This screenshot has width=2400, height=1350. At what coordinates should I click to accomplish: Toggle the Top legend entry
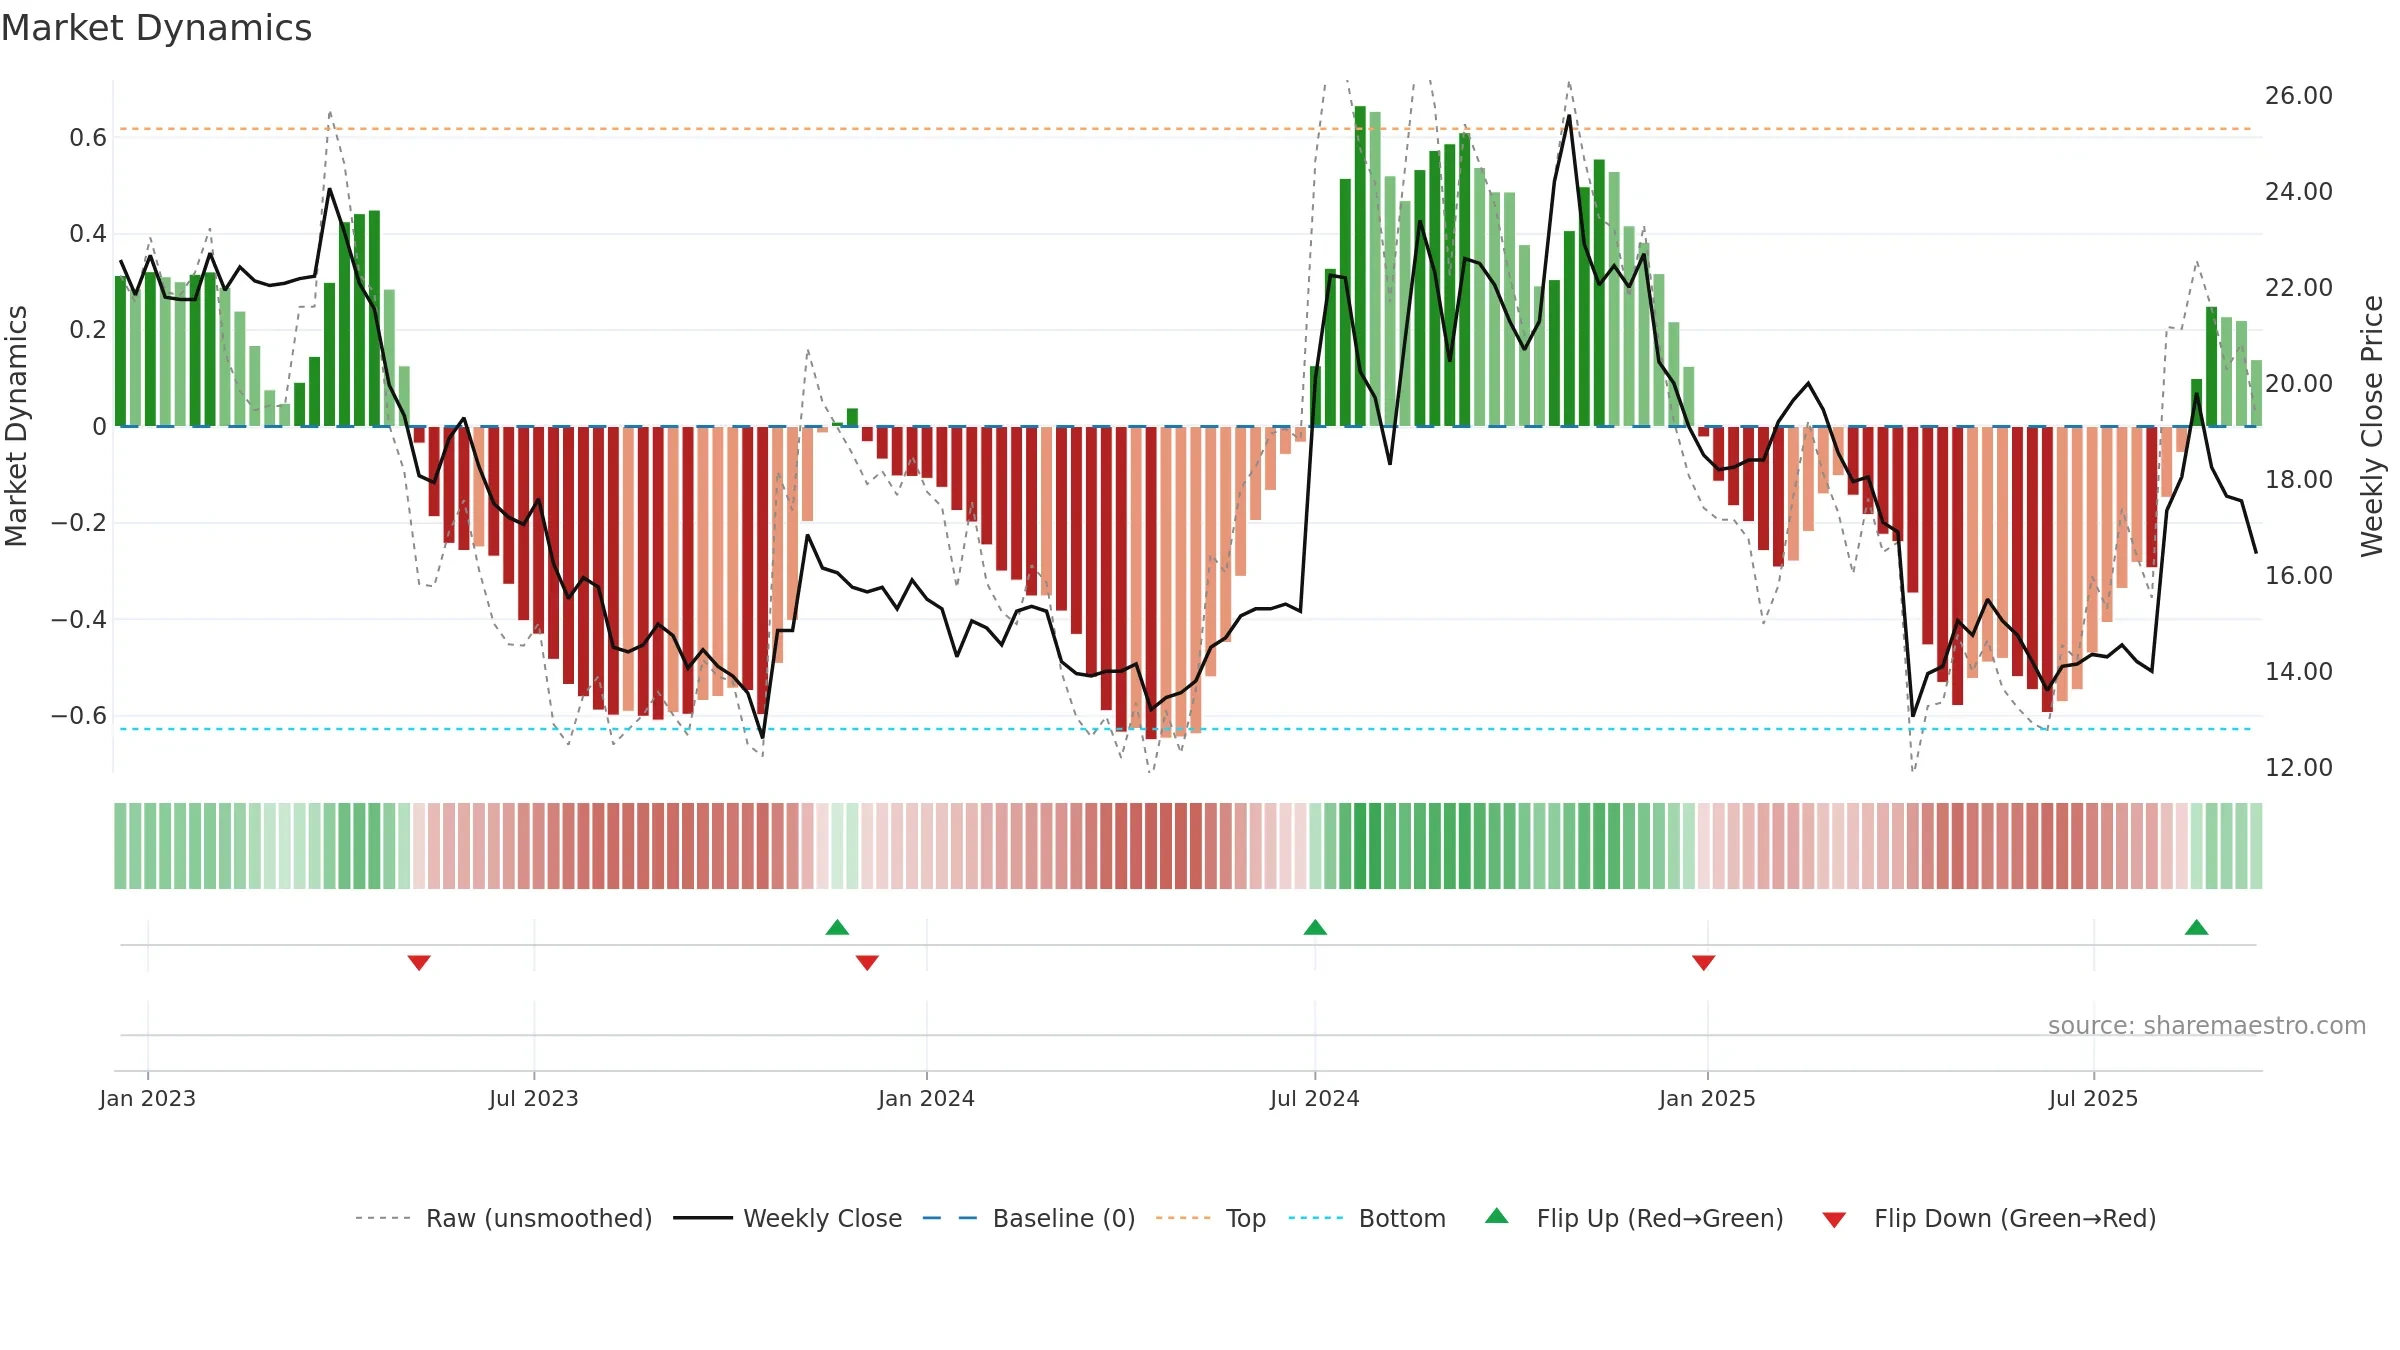pos(1211,1218)
